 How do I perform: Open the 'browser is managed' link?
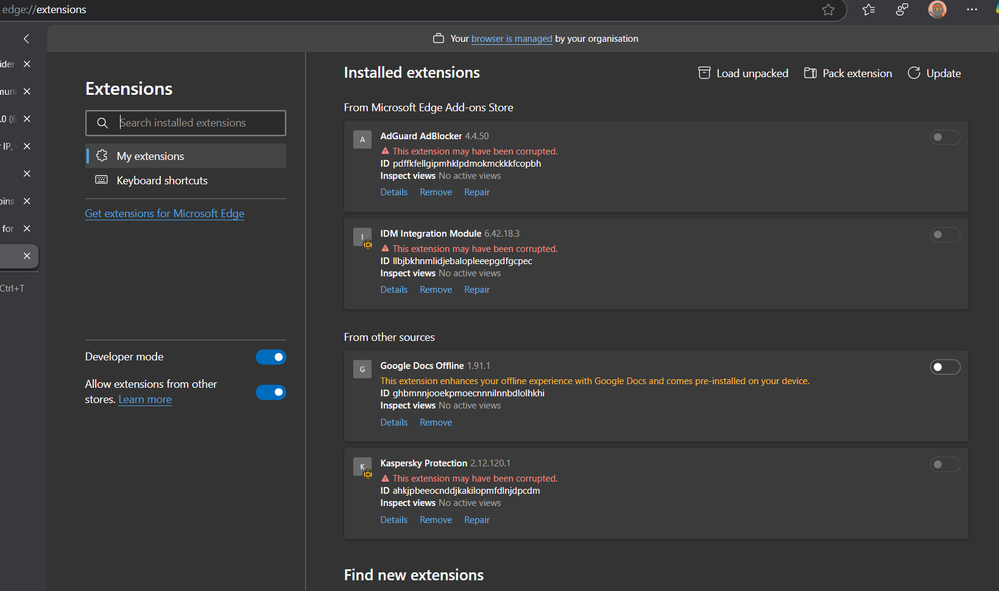point(512,39)
